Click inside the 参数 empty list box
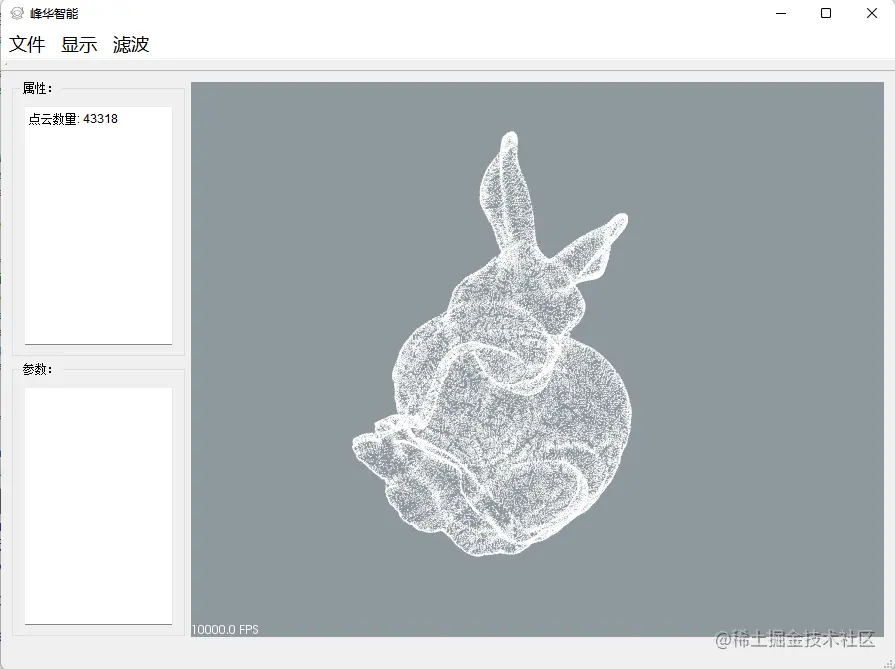This screenshot has height=669, width=895. pos(98,506)
